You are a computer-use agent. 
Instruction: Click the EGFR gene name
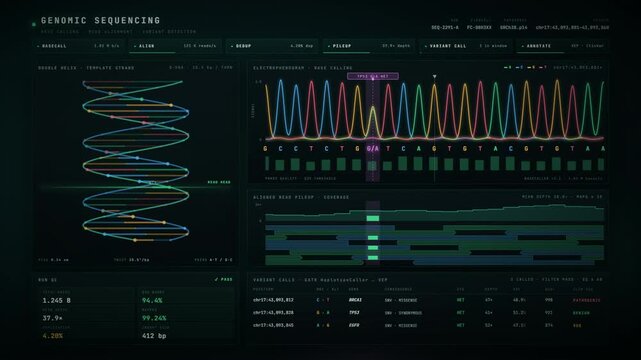coord(354,325)
